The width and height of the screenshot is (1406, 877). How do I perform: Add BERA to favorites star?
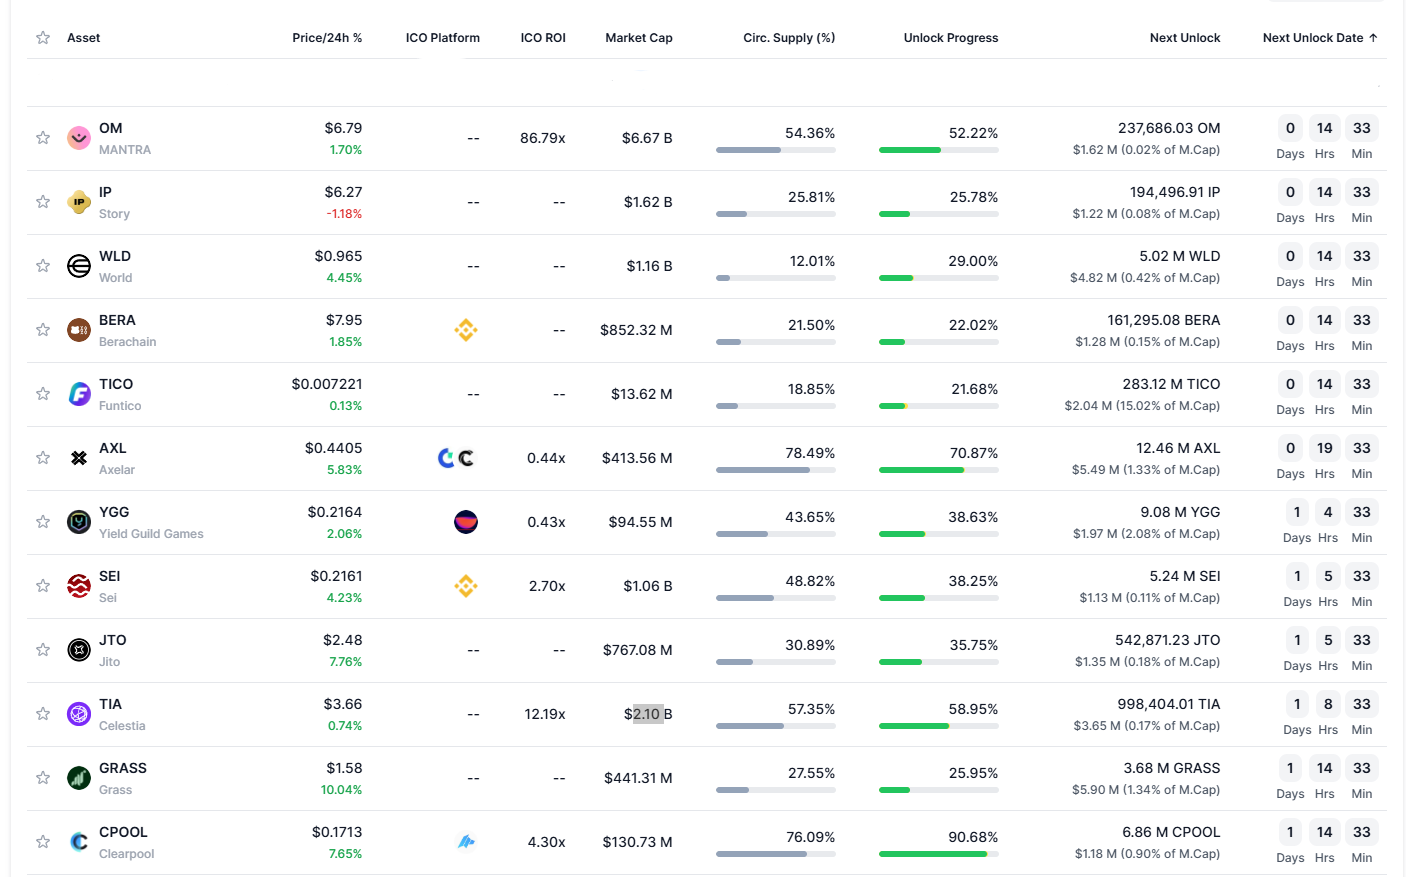43,330
